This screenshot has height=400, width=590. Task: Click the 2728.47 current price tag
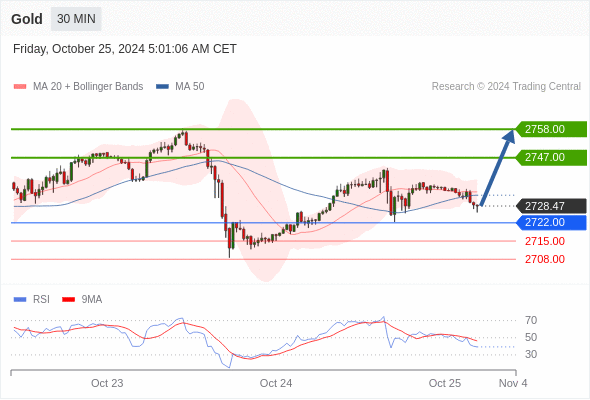click(x=551, y=206)
